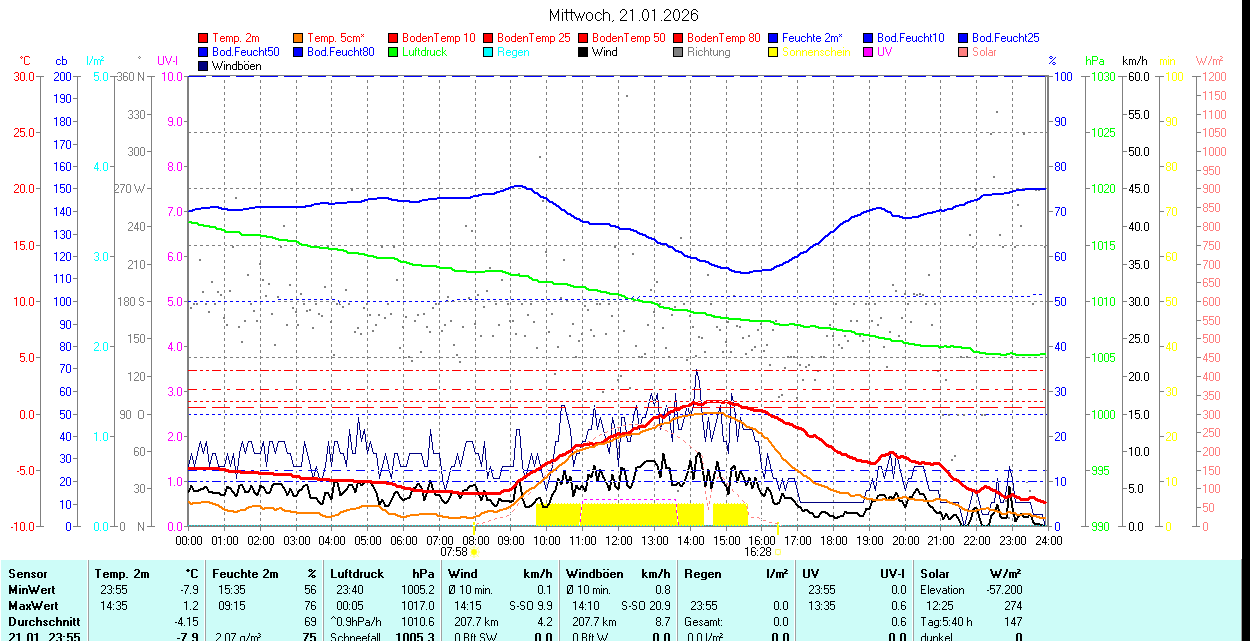Click the Feuchte 2m legend label
Image resolution: width=1250 pixels, height=641 pixels.
[x=819, y=38]
